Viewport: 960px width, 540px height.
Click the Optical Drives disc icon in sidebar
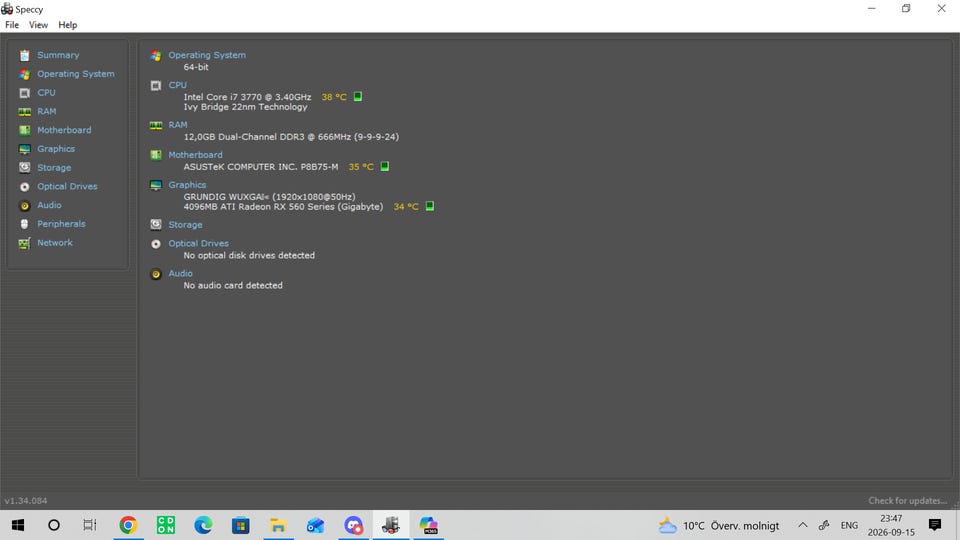pos(24,187)
